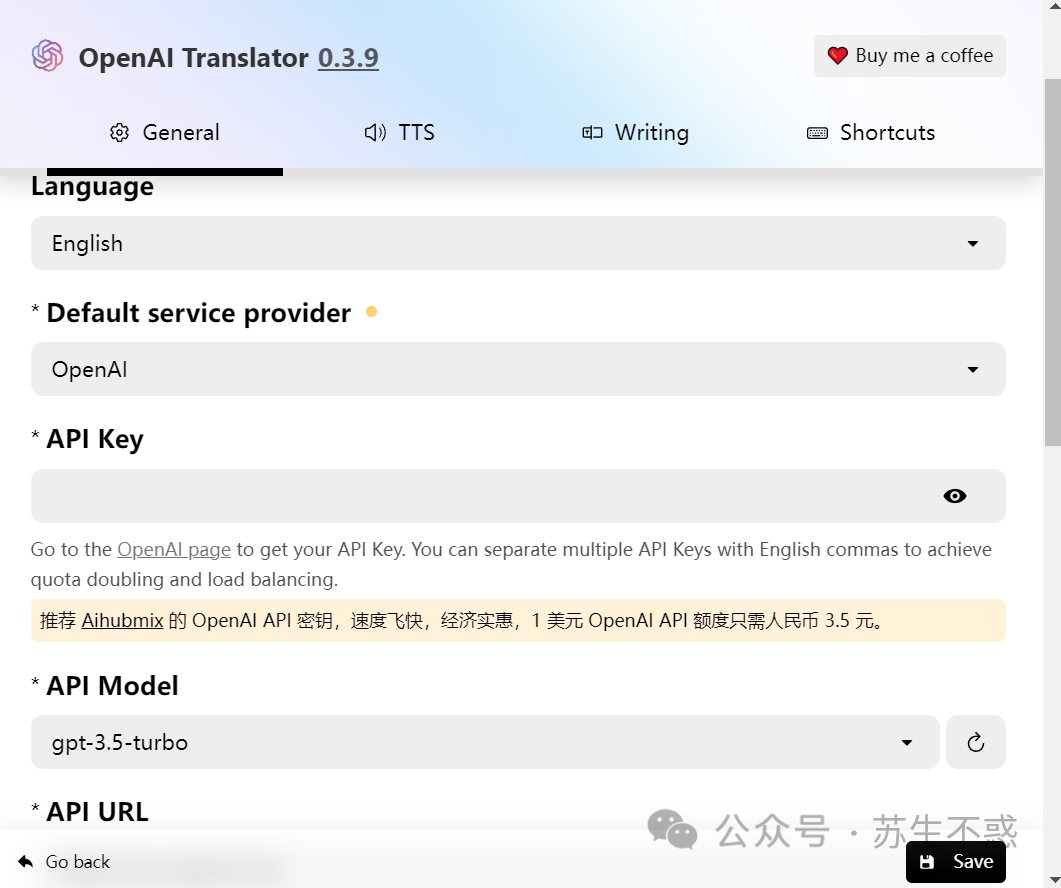Click the Go back arrow icon
The width and height of the screenshot is (1061, 888).
pos(26,862)
